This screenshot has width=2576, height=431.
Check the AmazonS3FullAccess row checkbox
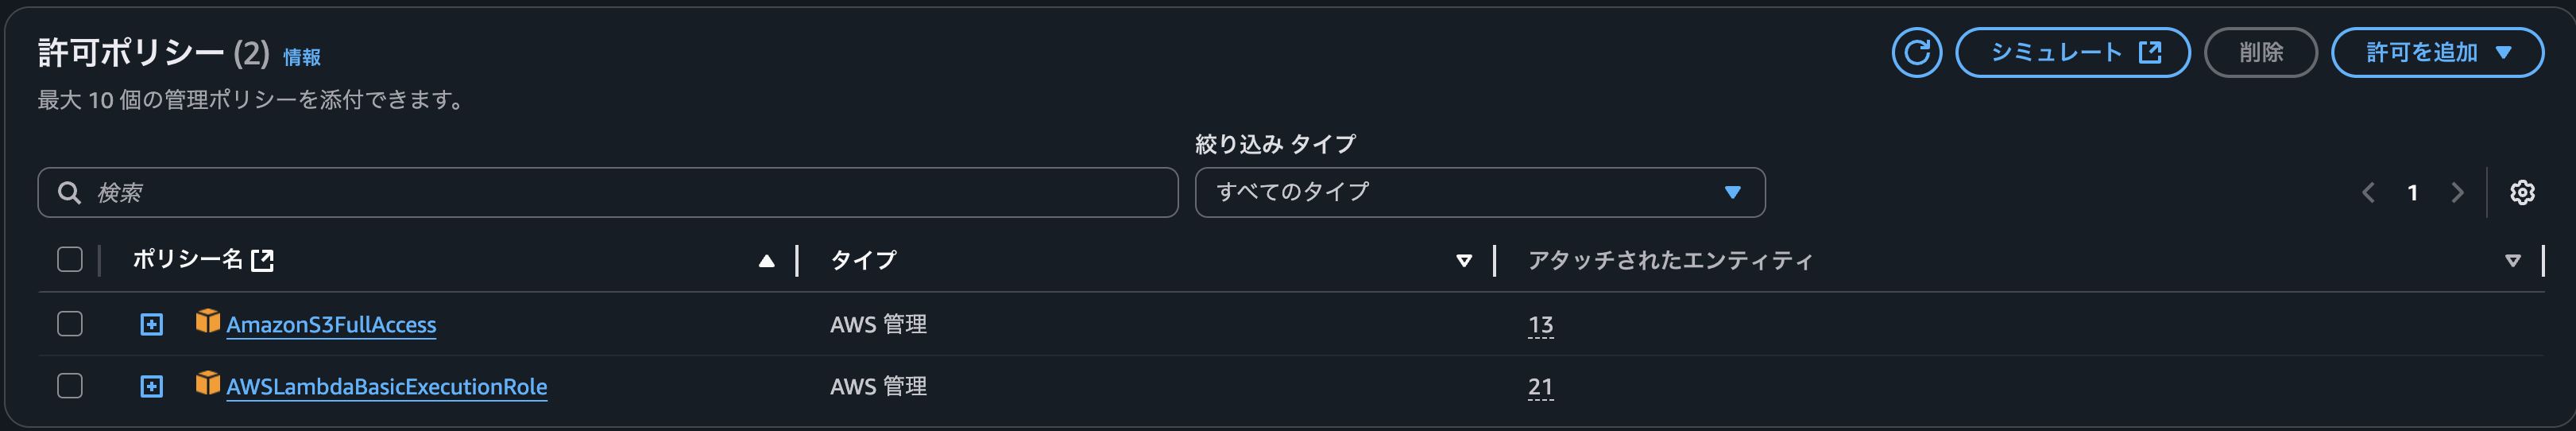[70, 324]
